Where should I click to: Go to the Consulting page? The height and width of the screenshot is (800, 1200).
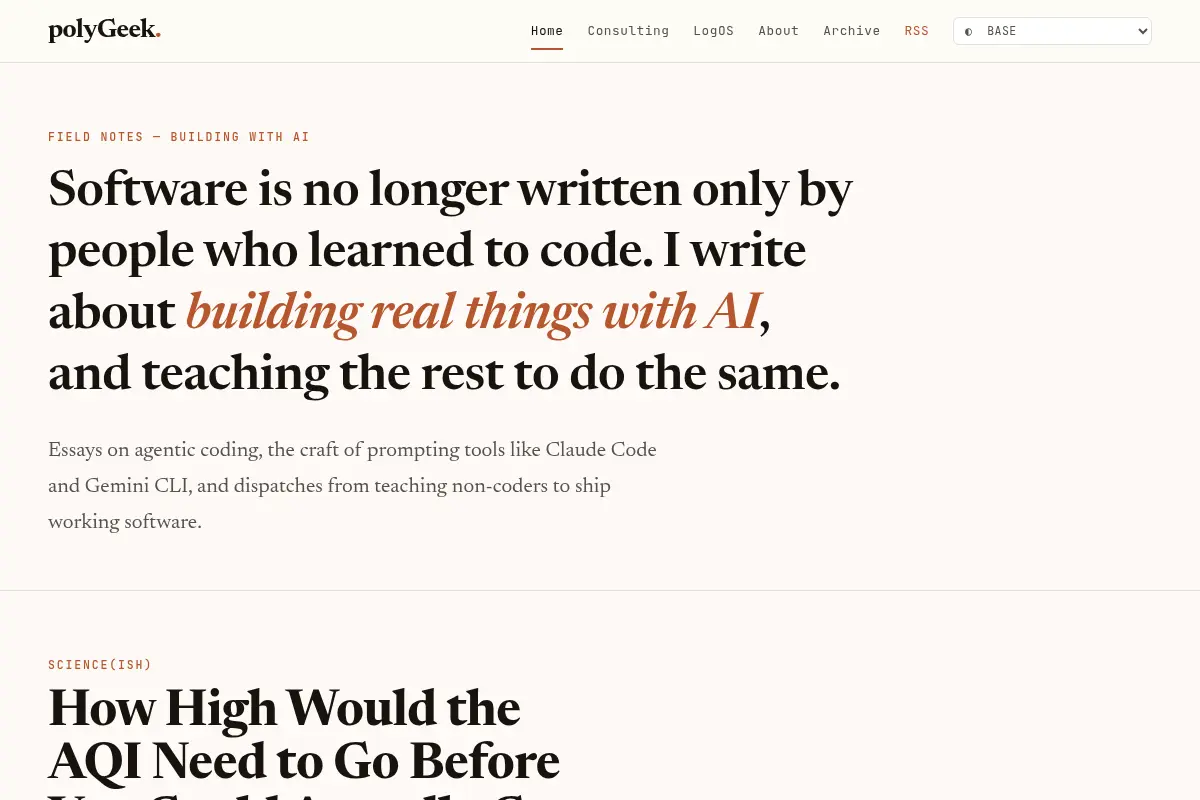click(x=628, y=31)
